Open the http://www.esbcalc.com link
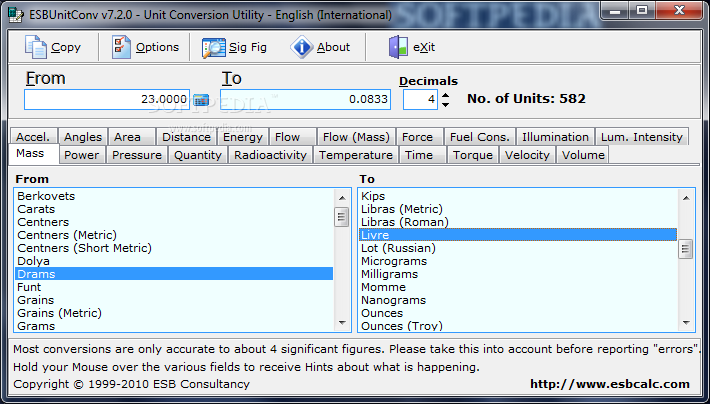Viewport: 710px width, 404px height. point(610,384)
